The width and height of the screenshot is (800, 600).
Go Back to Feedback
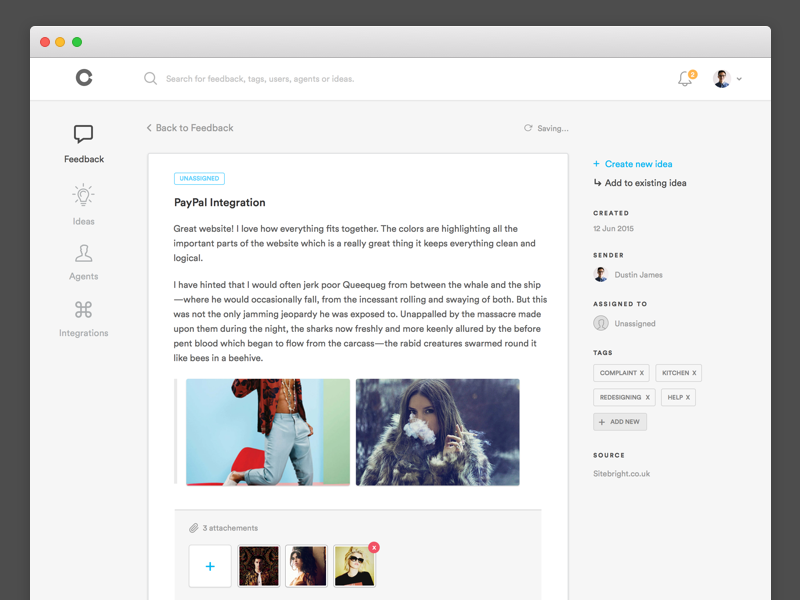pos(190,128)
